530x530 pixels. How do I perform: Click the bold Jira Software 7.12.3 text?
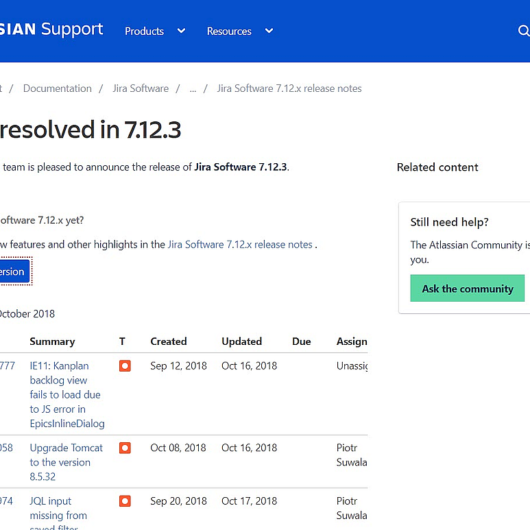pyautogui.click(x=241, y=167)
